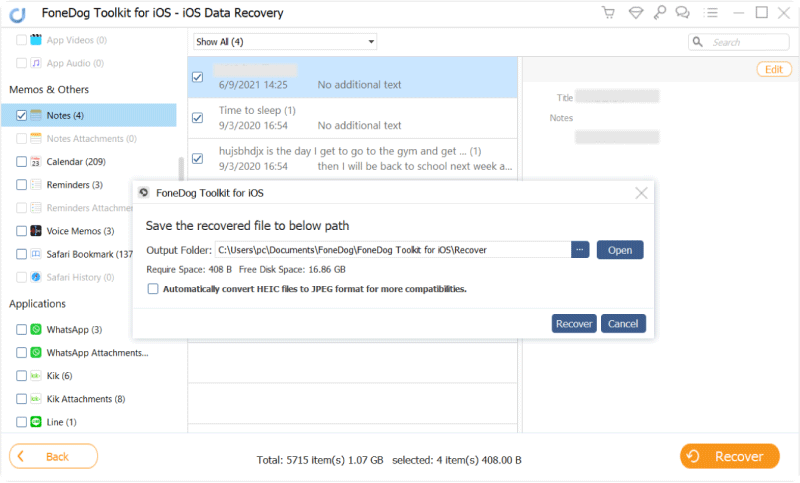Enable automatic HEIC to JPEG conversion
The height and width of the screenshot is (483, 800).
click(x=153, y=289)
